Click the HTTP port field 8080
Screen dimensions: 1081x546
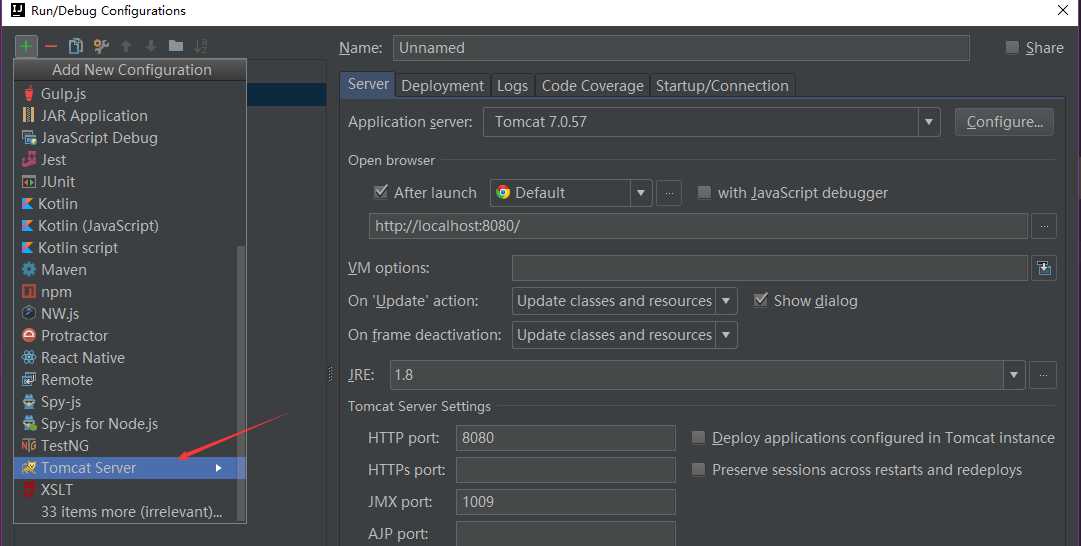(566, 438)
